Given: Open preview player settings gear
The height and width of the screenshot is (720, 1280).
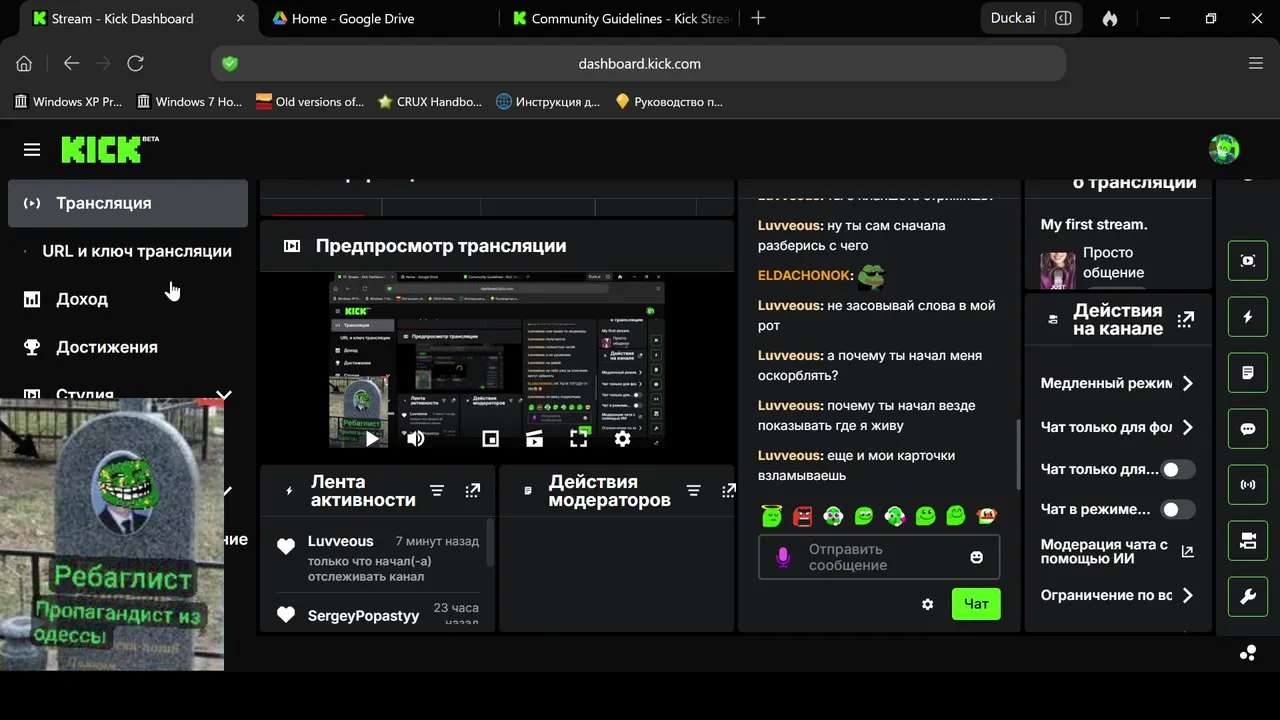Looking at the screenshot, I should click(x=622, y=438).
